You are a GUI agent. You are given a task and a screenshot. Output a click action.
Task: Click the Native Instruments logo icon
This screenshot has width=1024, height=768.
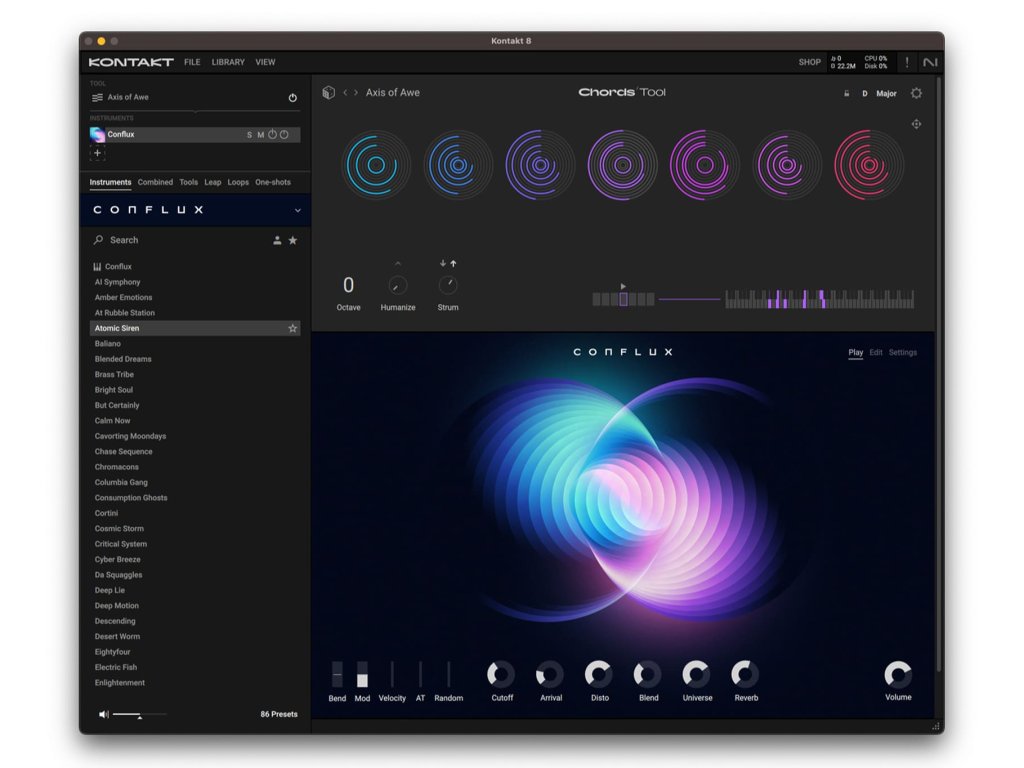[930, 62]
